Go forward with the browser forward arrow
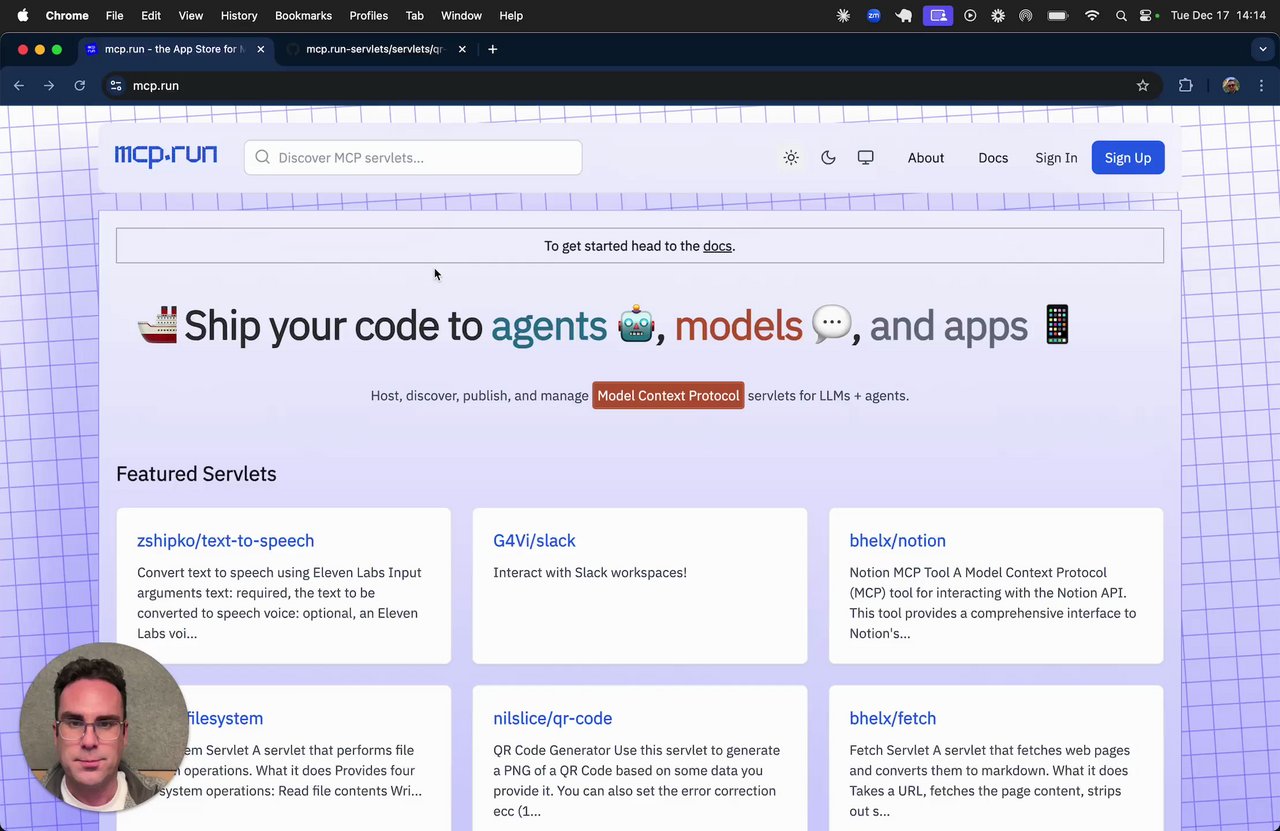This screenshot has height=831, width=1280. point(49,86)
